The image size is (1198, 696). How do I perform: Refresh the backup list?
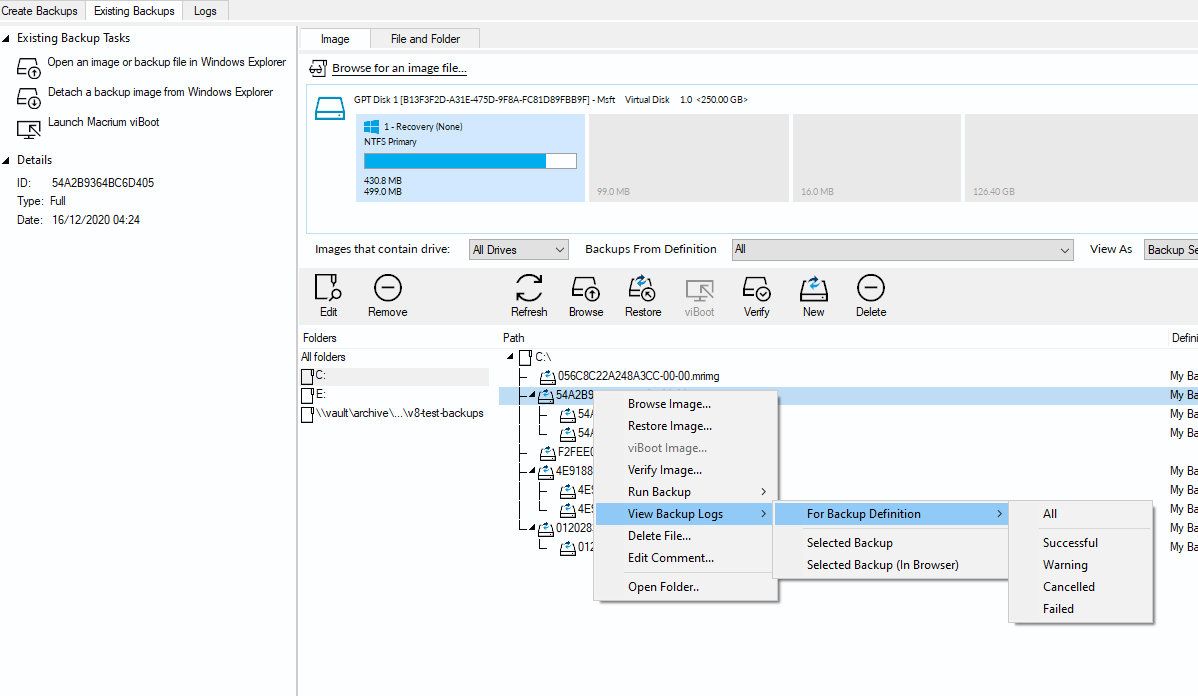click(529, 289)
